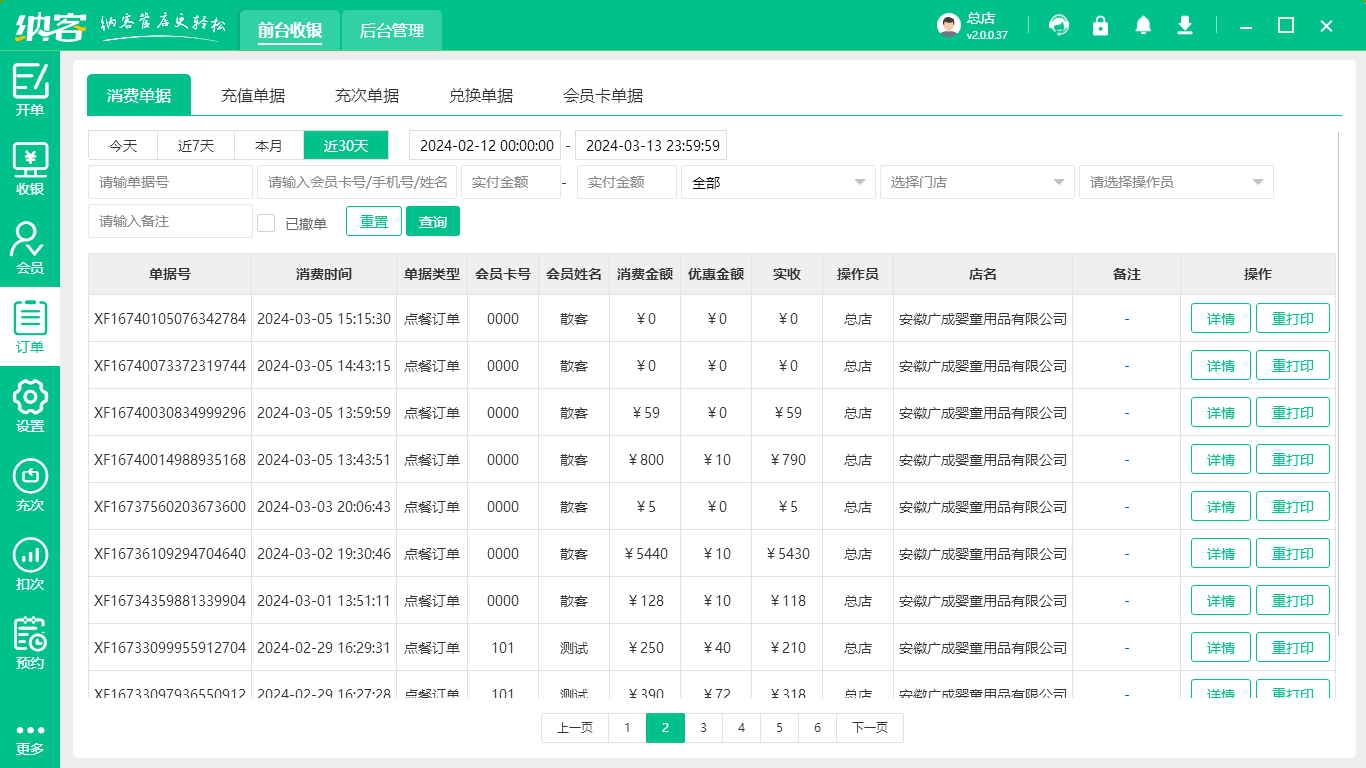The width and height of the screenshot is (1366, 768).
Task: Switch to 后台管理 mode
Action: point(391,31)
